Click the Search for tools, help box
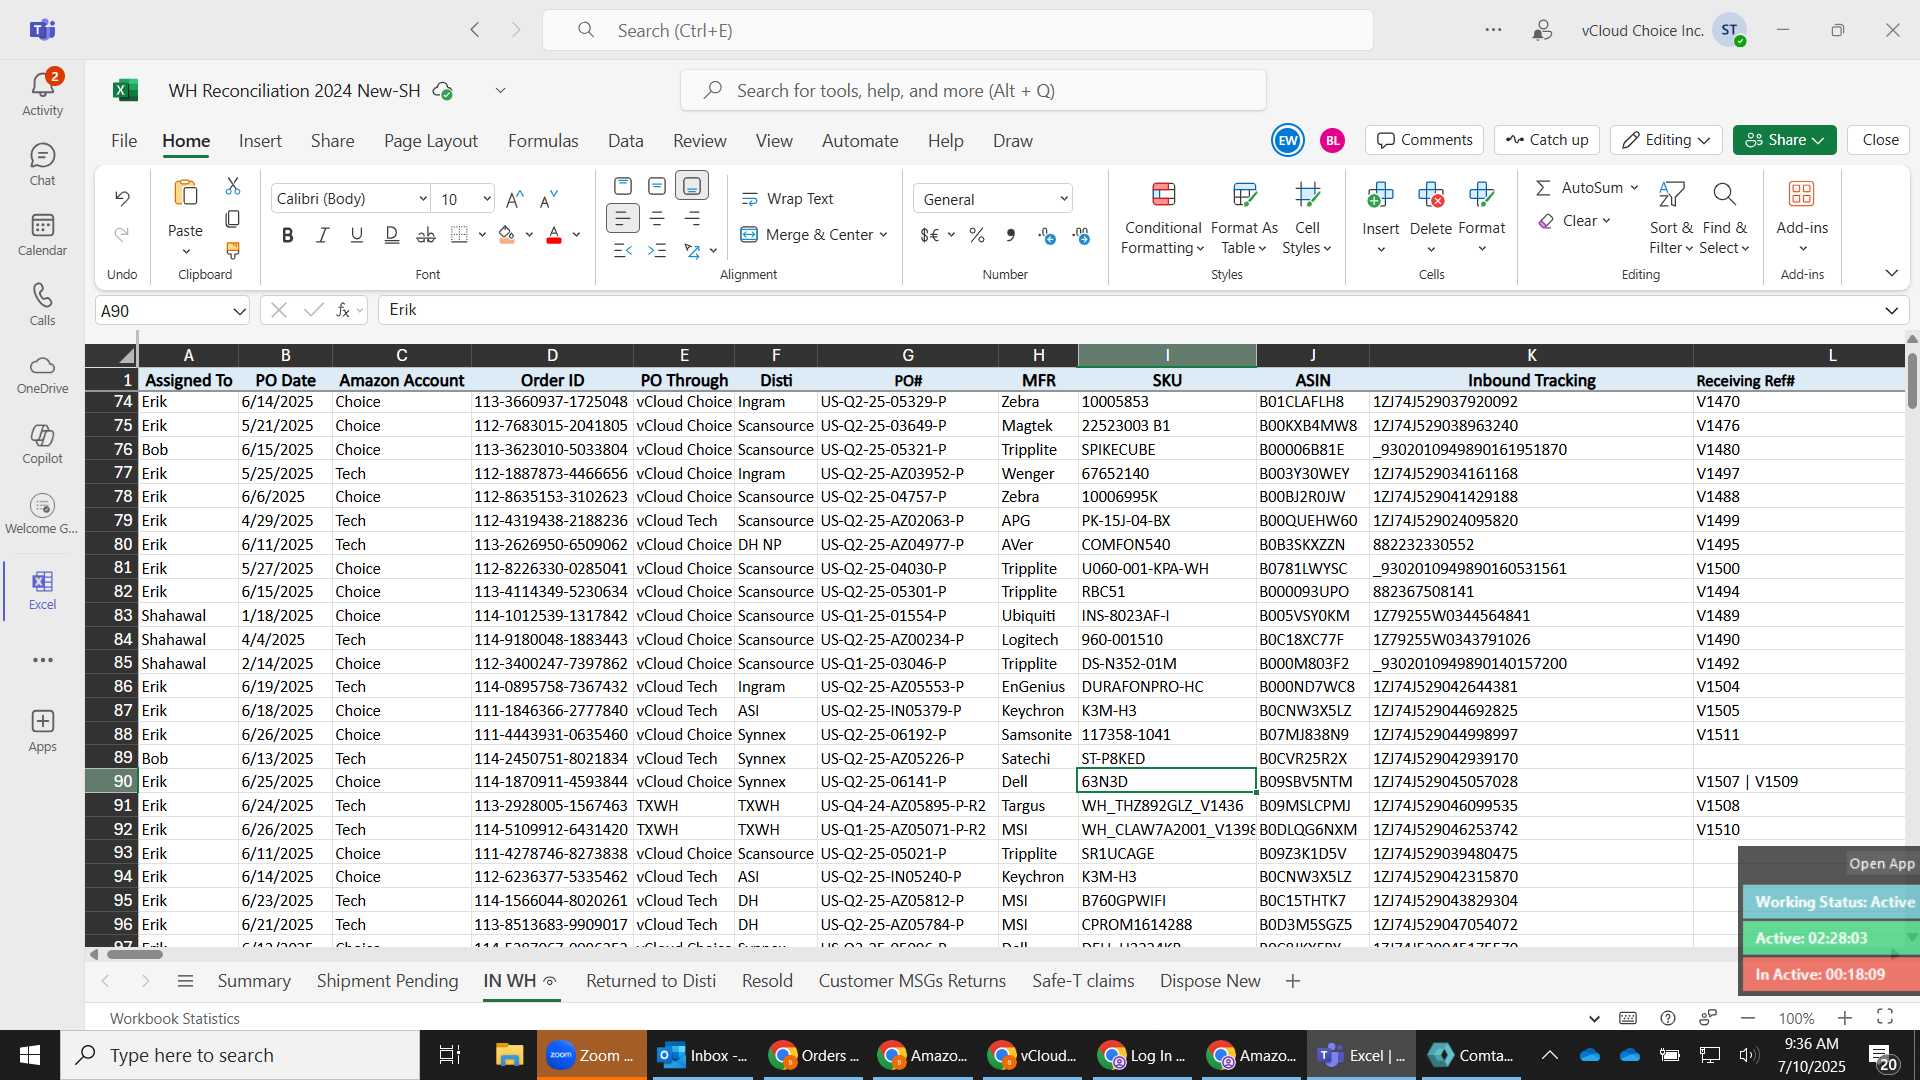1920x1080 pixels. click(x=973, y=91)
